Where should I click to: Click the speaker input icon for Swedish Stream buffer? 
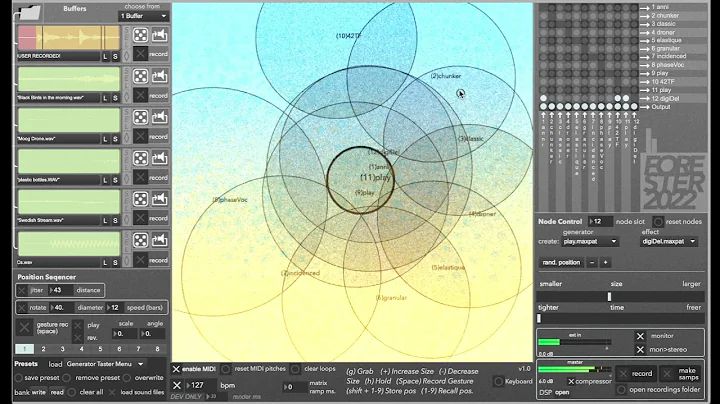(x=159, y=199)
